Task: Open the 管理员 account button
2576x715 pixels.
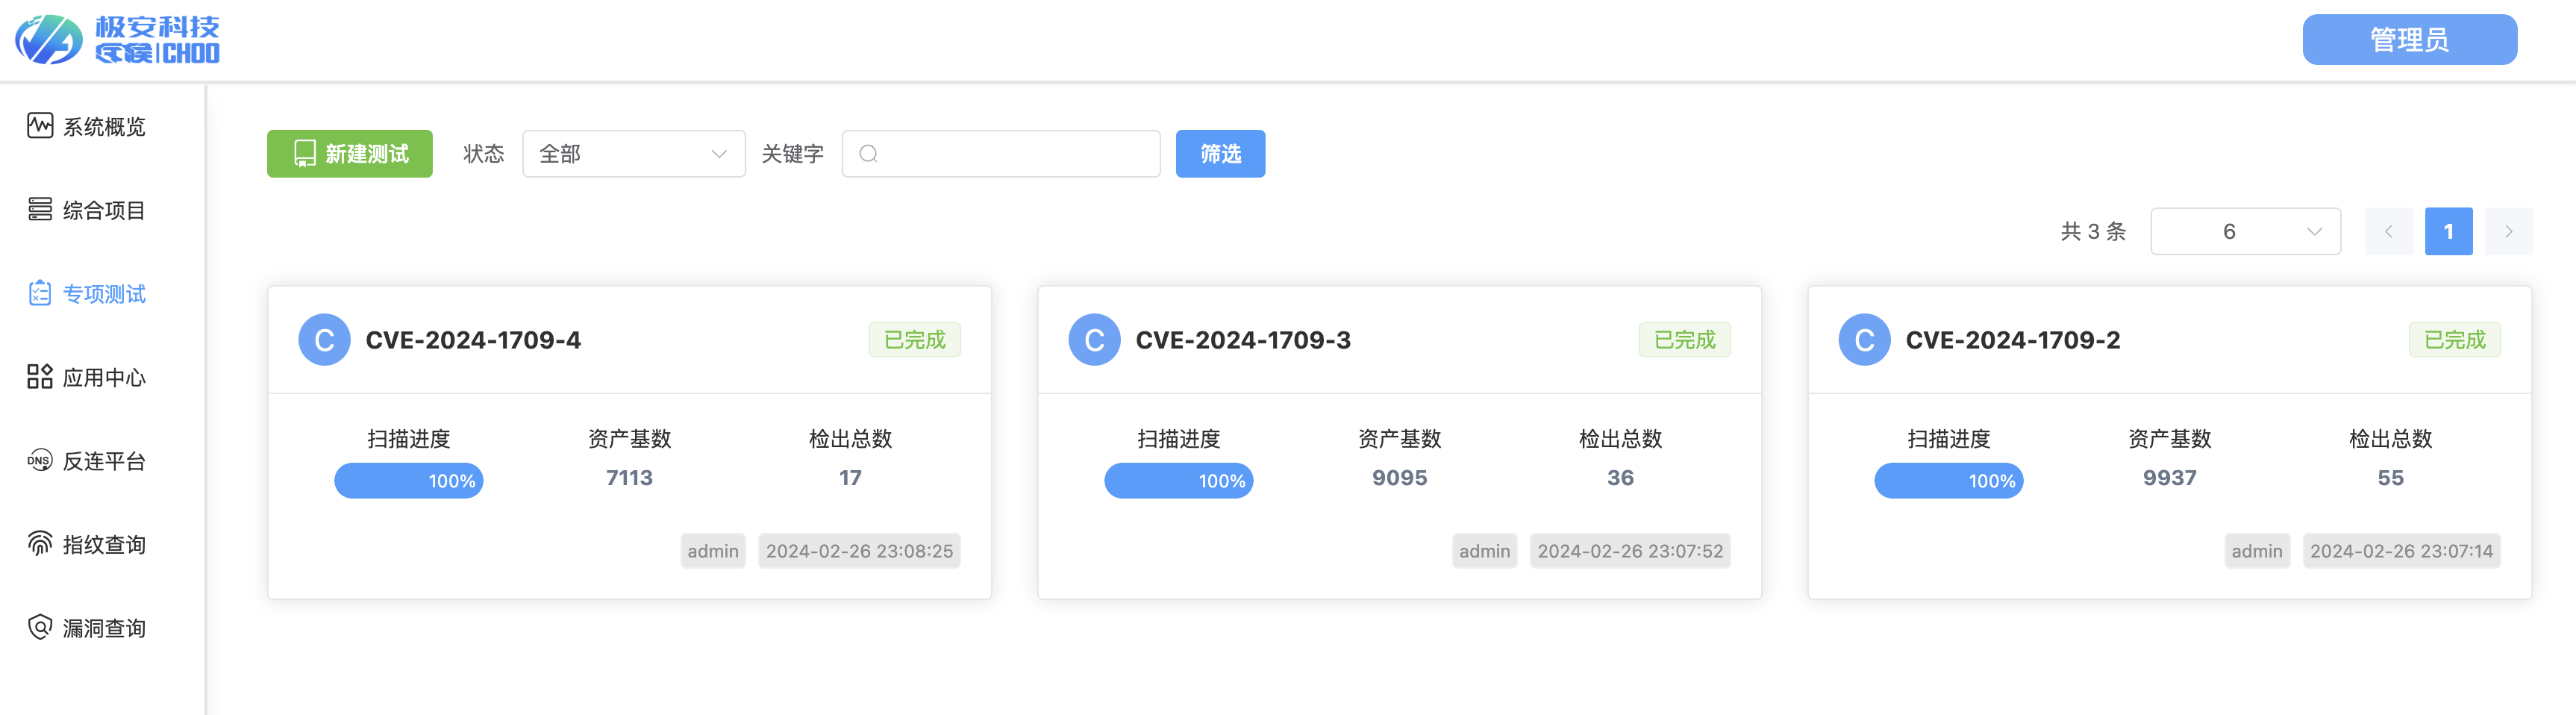Action: coord(2409,40)
